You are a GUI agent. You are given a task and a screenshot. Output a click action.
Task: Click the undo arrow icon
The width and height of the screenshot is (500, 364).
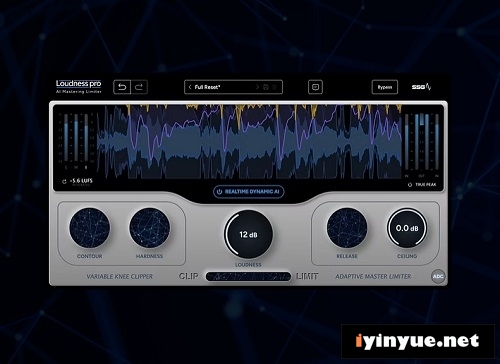click(122, 87)
